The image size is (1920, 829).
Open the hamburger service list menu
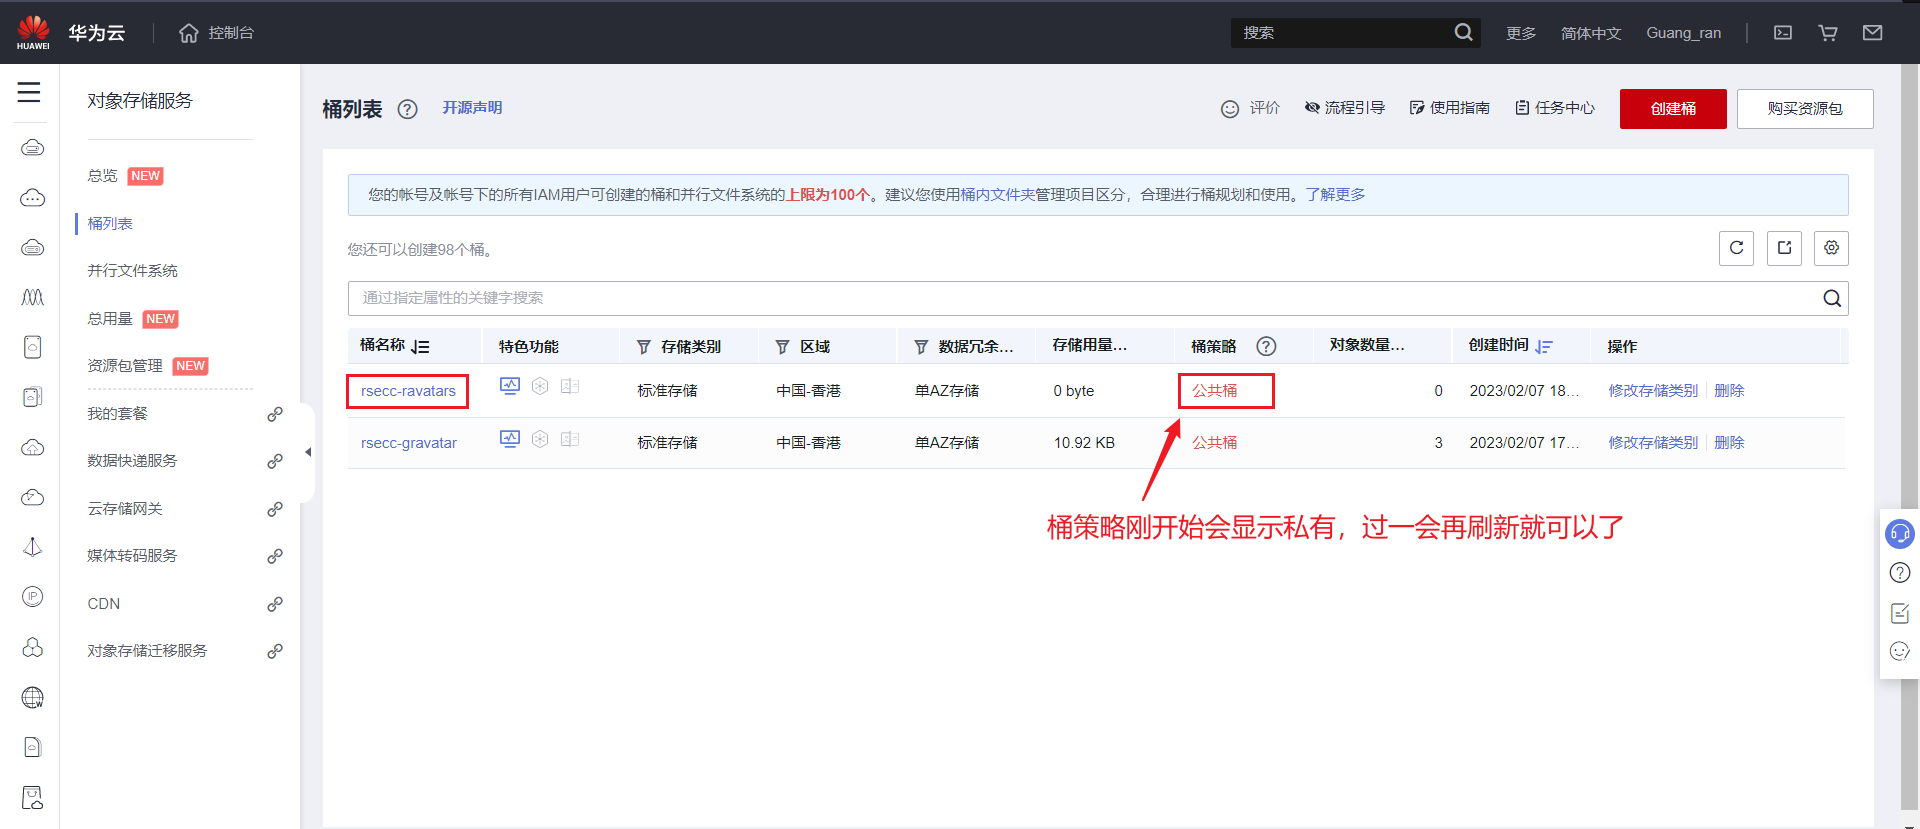[29, 93]
